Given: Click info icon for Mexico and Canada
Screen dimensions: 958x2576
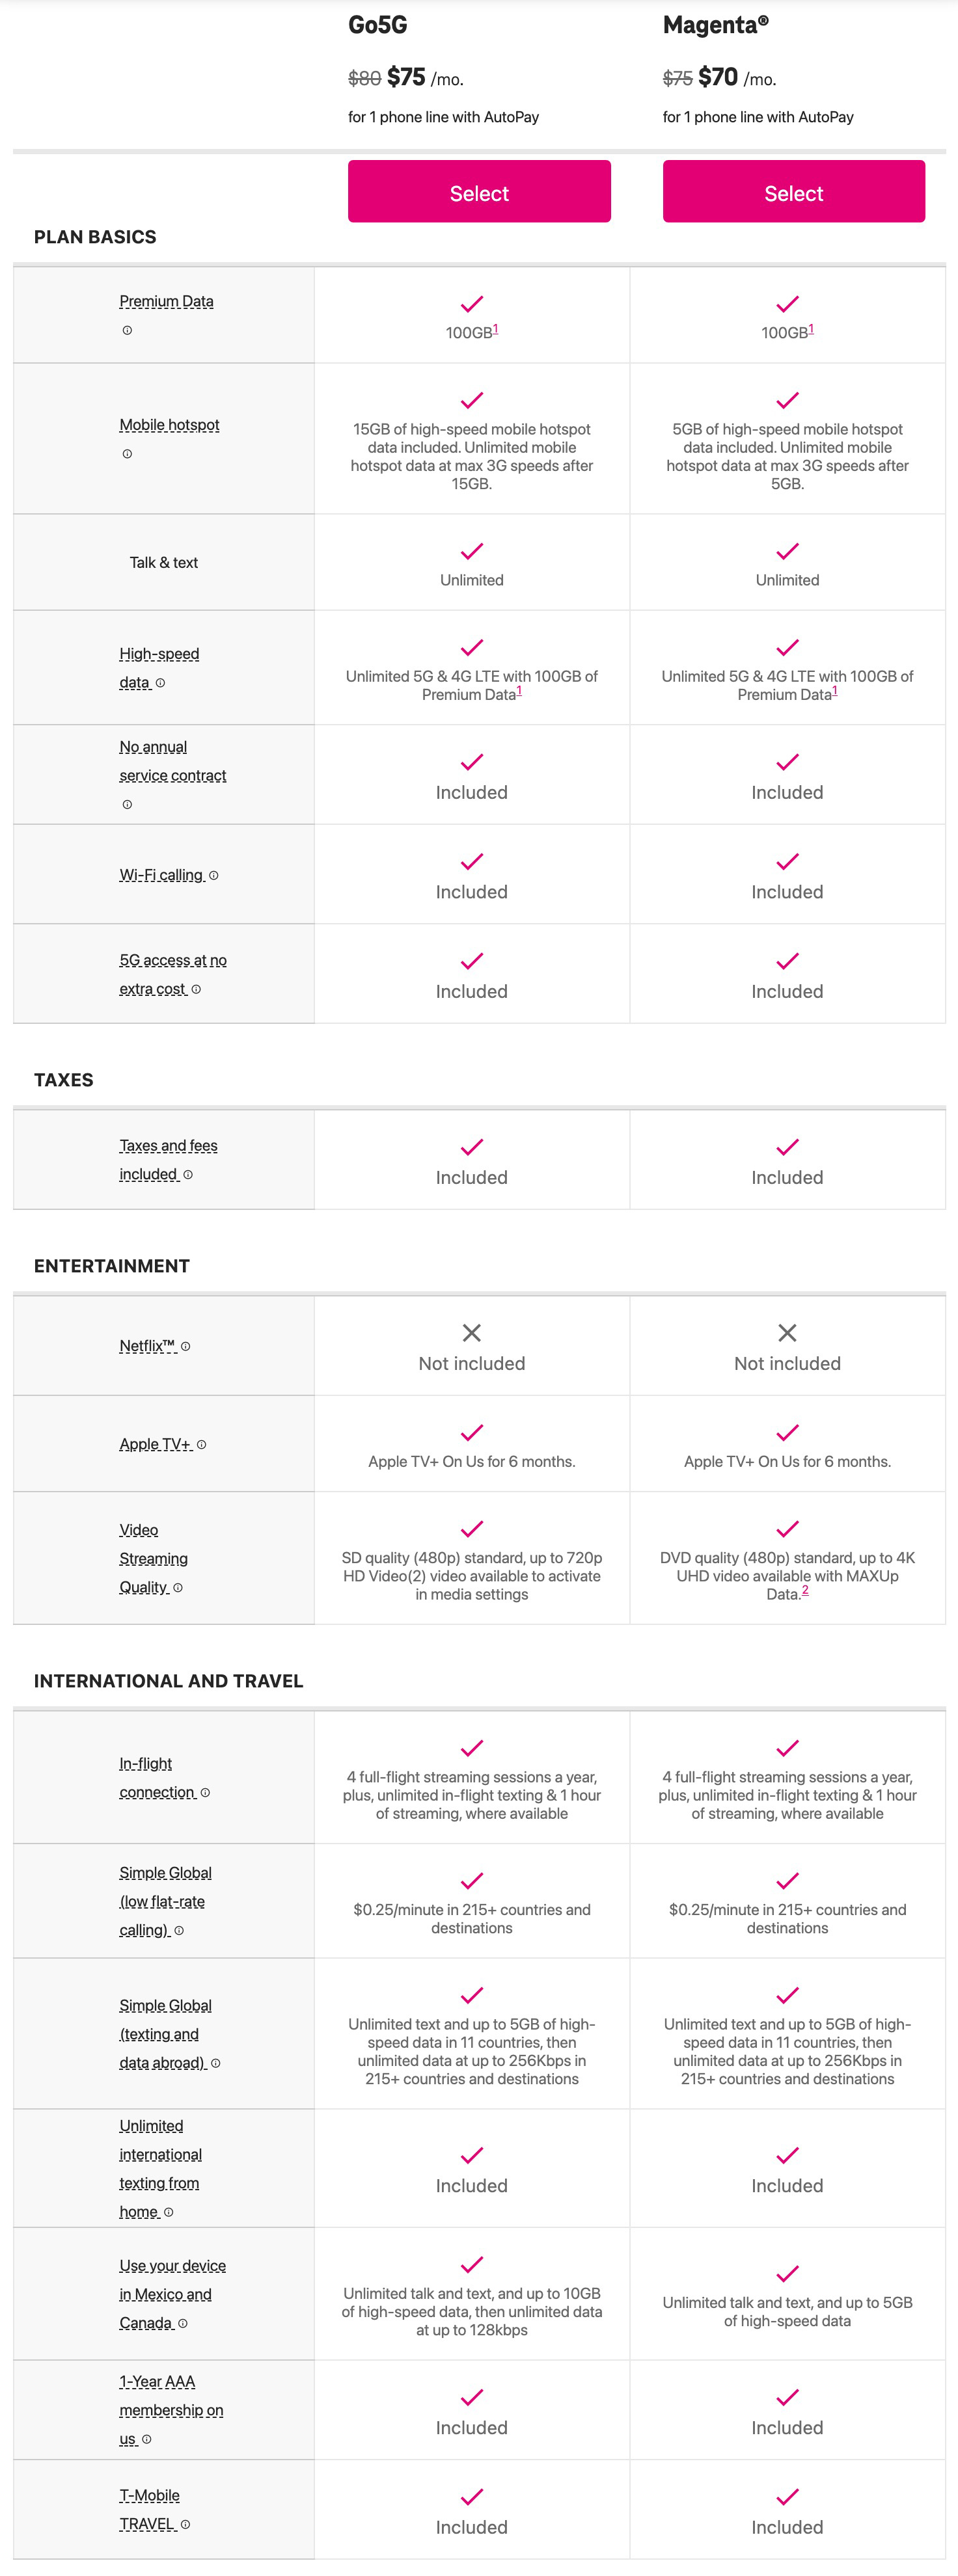Looking at the screenshot, I should pyautogui.click(x=183, y=2324).
